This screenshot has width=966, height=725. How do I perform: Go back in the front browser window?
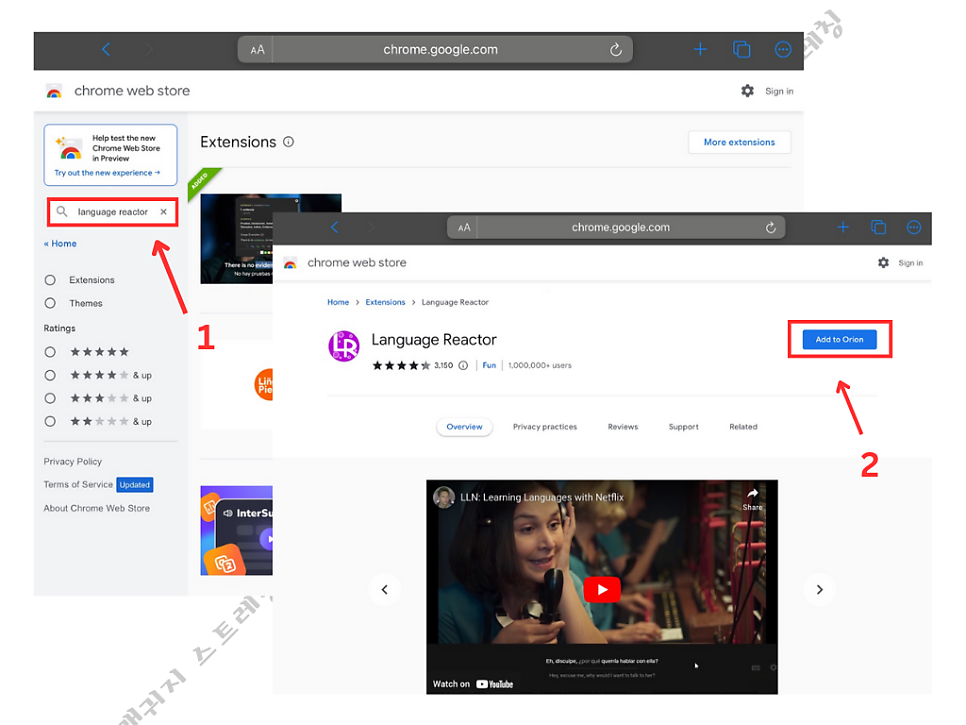pos(335,227)
